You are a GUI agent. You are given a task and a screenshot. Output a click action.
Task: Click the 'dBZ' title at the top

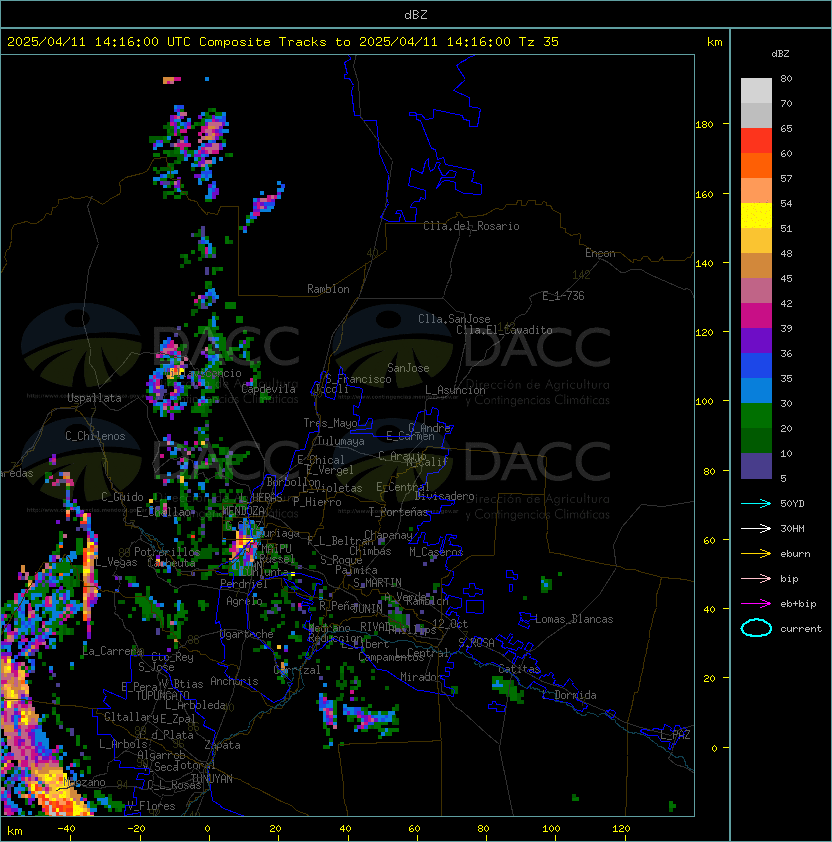[416, 15]
